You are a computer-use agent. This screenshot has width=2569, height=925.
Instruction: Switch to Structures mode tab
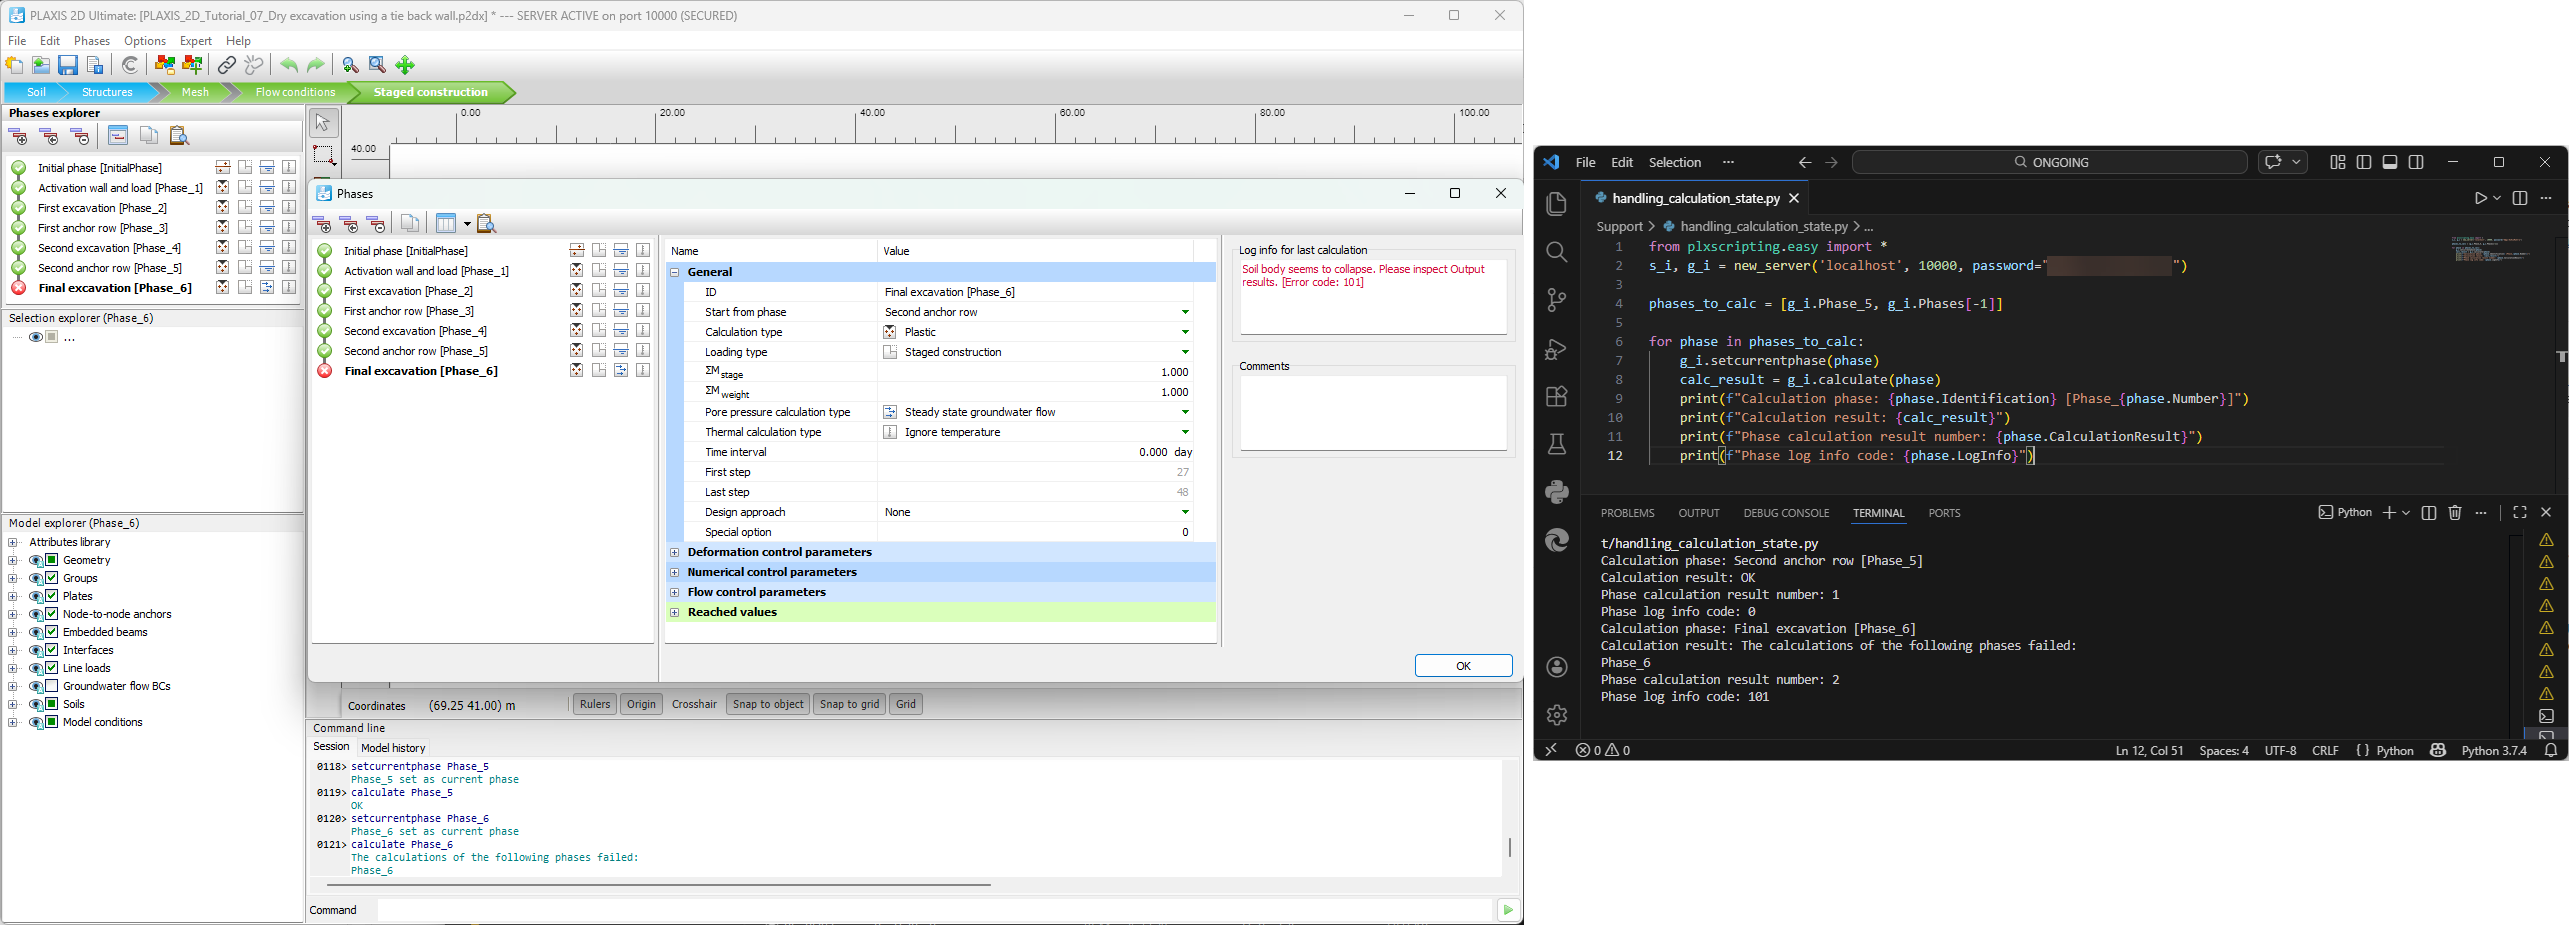click(107, 92)
